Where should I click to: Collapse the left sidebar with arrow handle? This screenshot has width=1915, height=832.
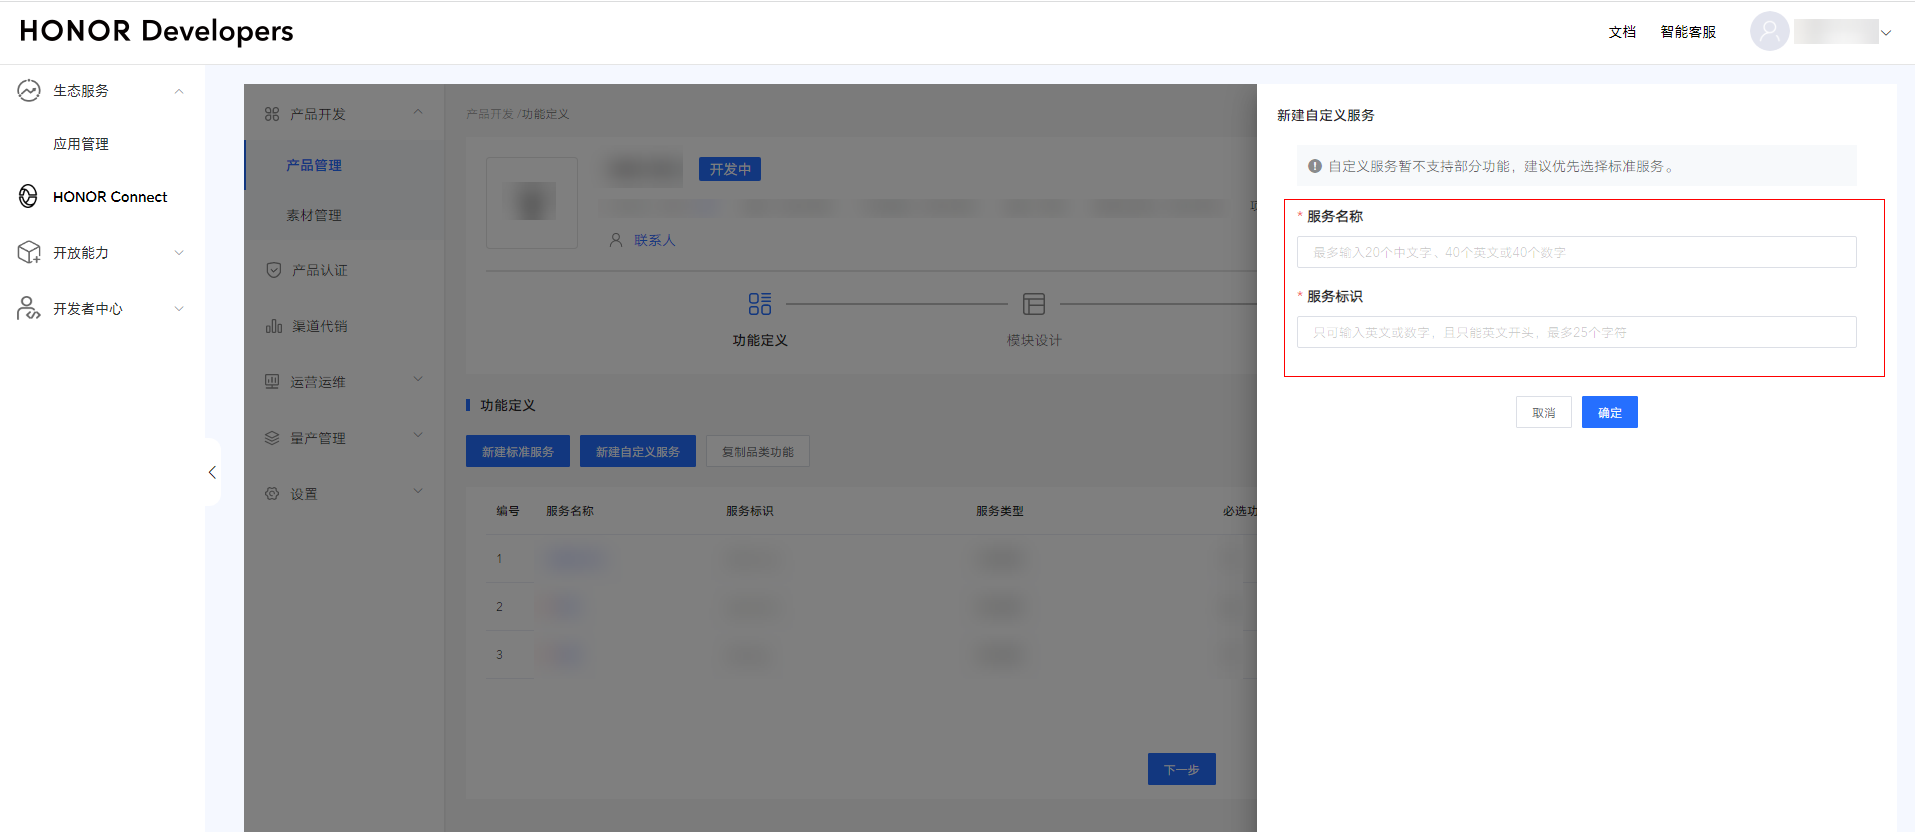click(x=212, y=472)
